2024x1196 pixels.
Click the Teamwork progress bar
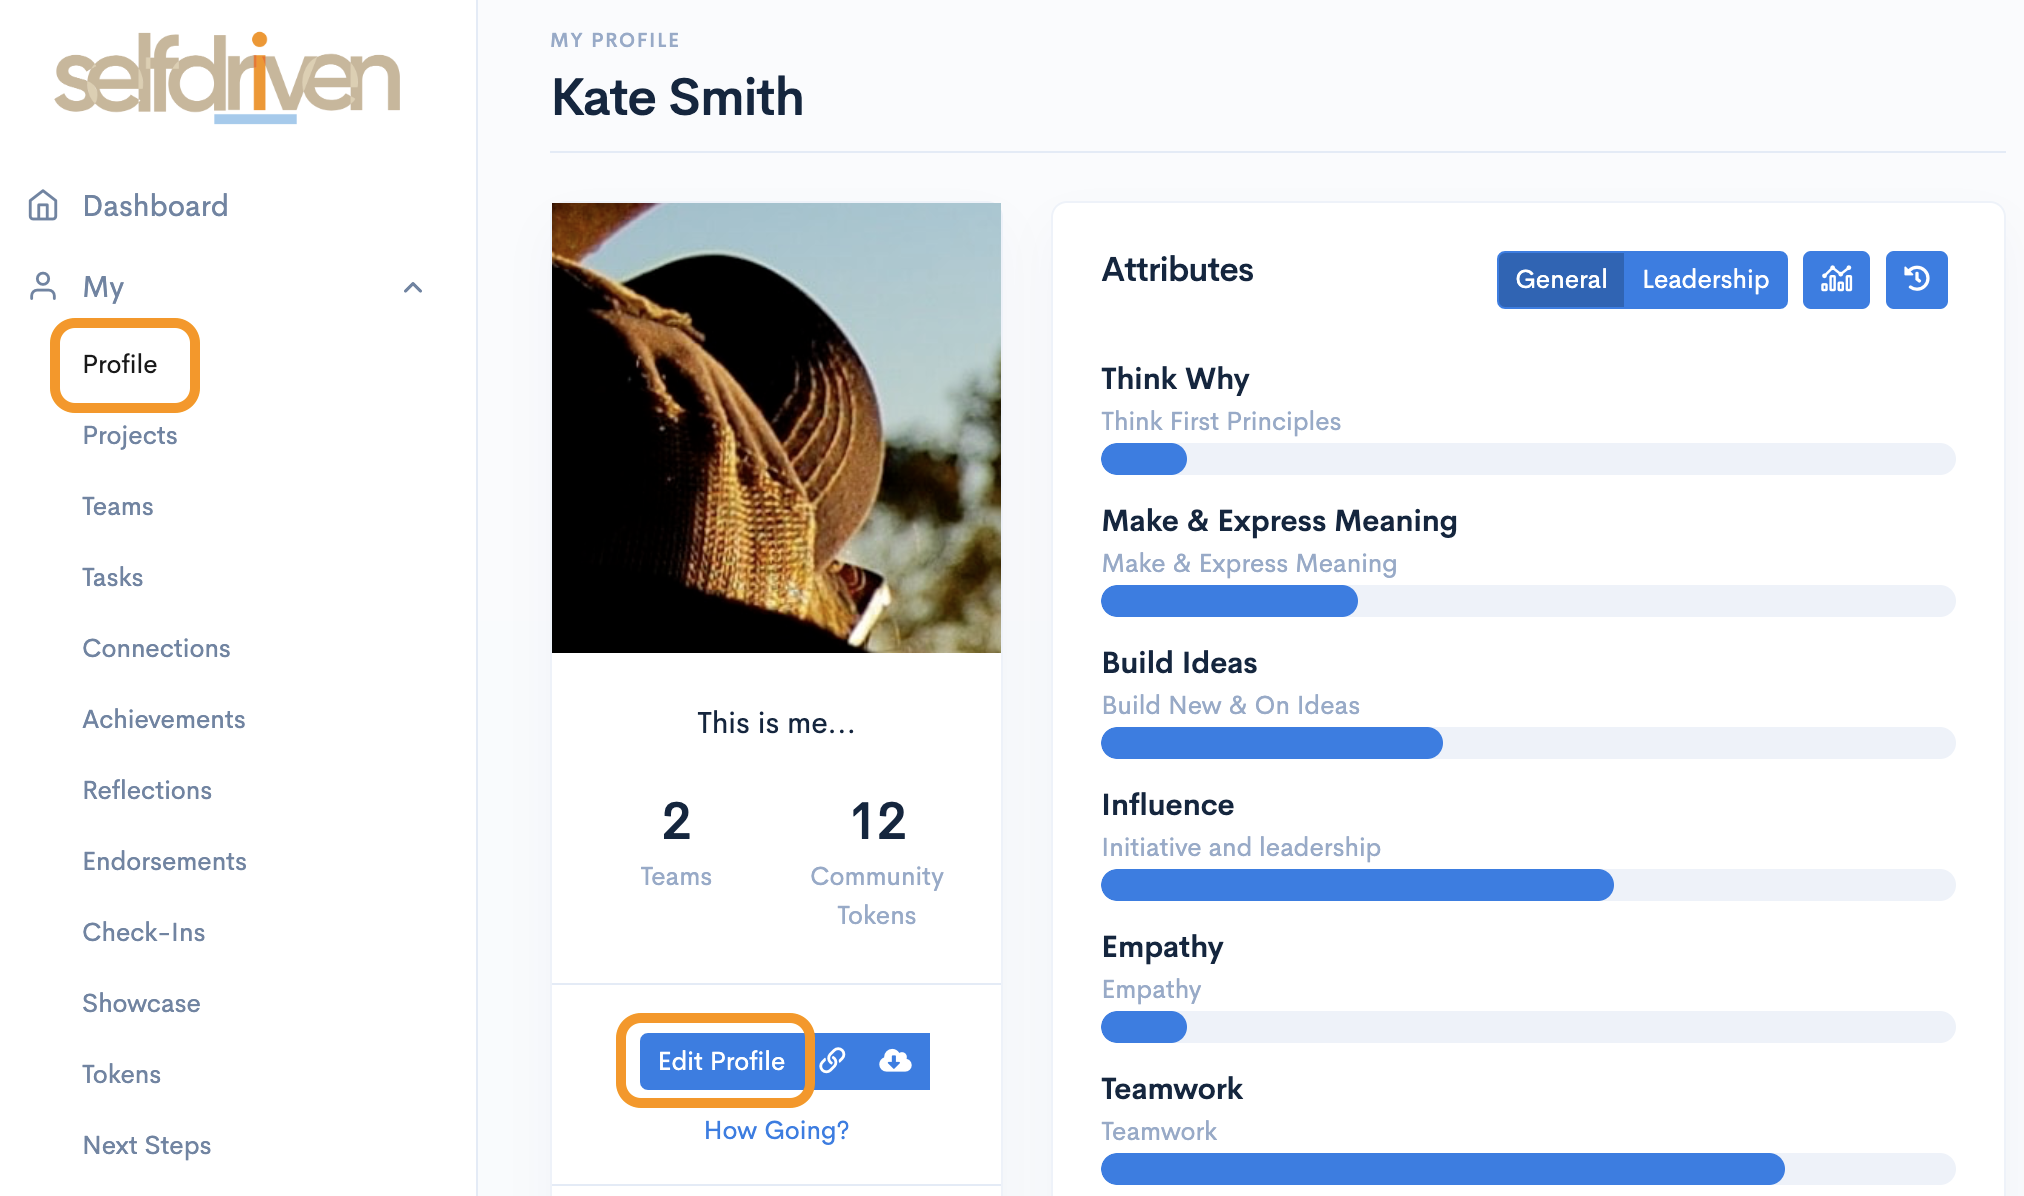tap(1527, 1168)
